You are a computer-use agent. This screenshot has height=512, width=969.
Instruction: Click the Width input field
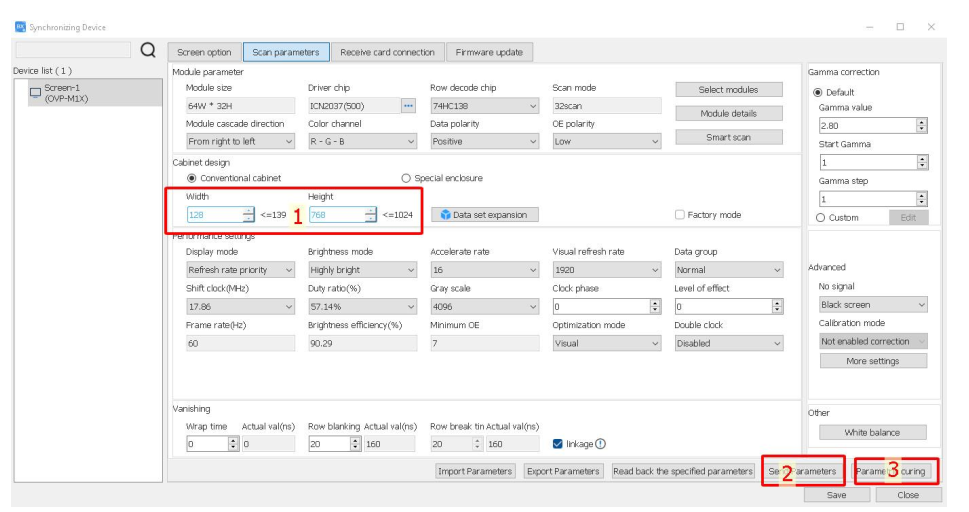click(x=214, y=215)
